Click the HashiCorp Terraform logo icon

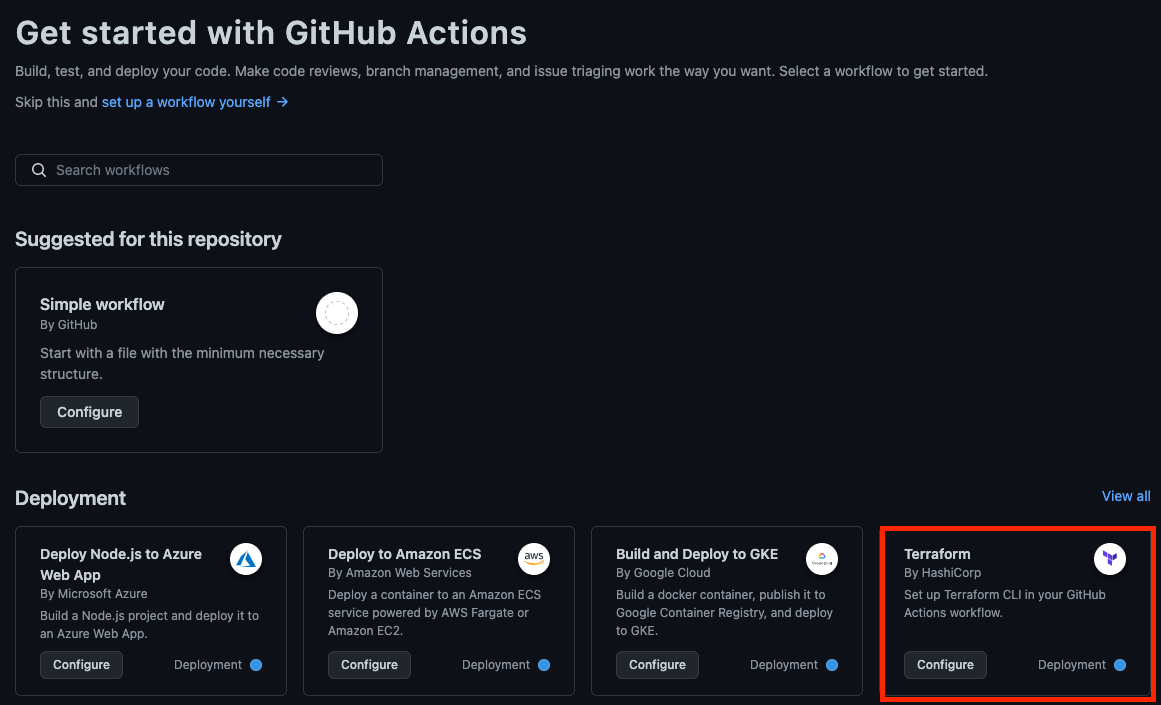(x=1109, y=559)
